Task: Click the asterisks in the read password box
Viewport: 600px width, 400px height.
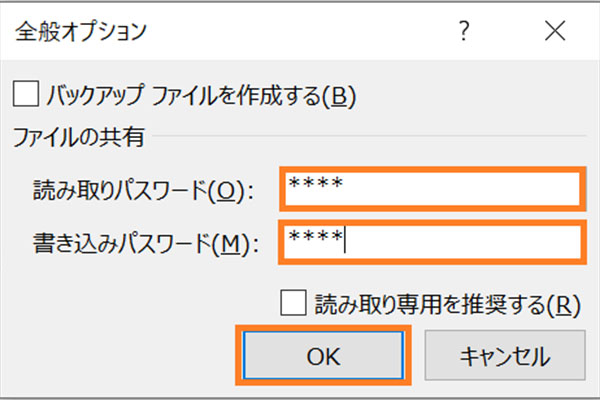Action: 315,185
